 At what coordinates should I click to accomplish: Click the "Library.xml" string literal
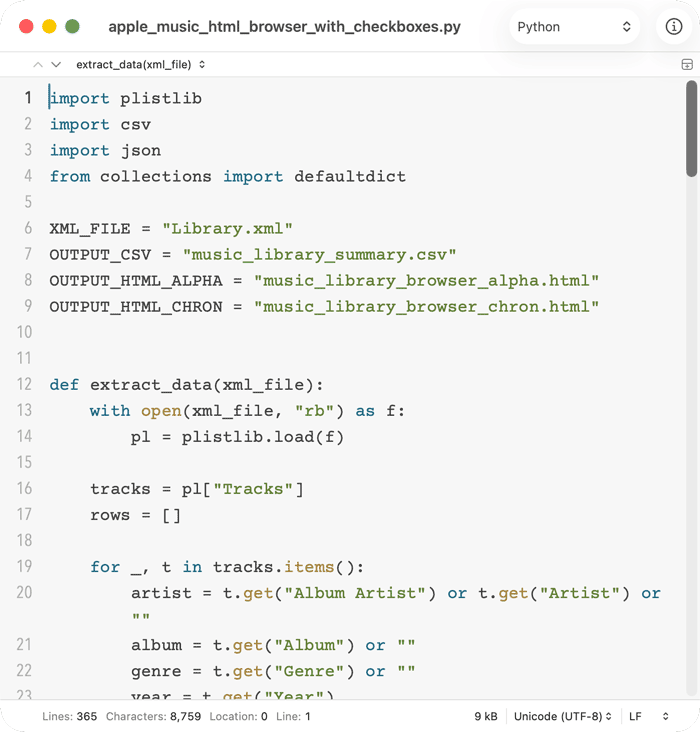[x=227, y=229]
